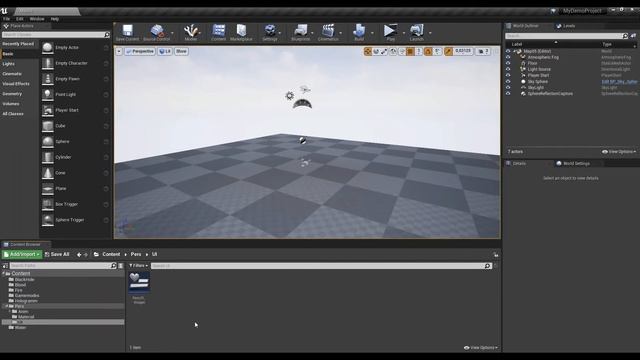Hide the Player Start actor
The height and width of the screenshot is (360, 640).
tap(508, 76)
